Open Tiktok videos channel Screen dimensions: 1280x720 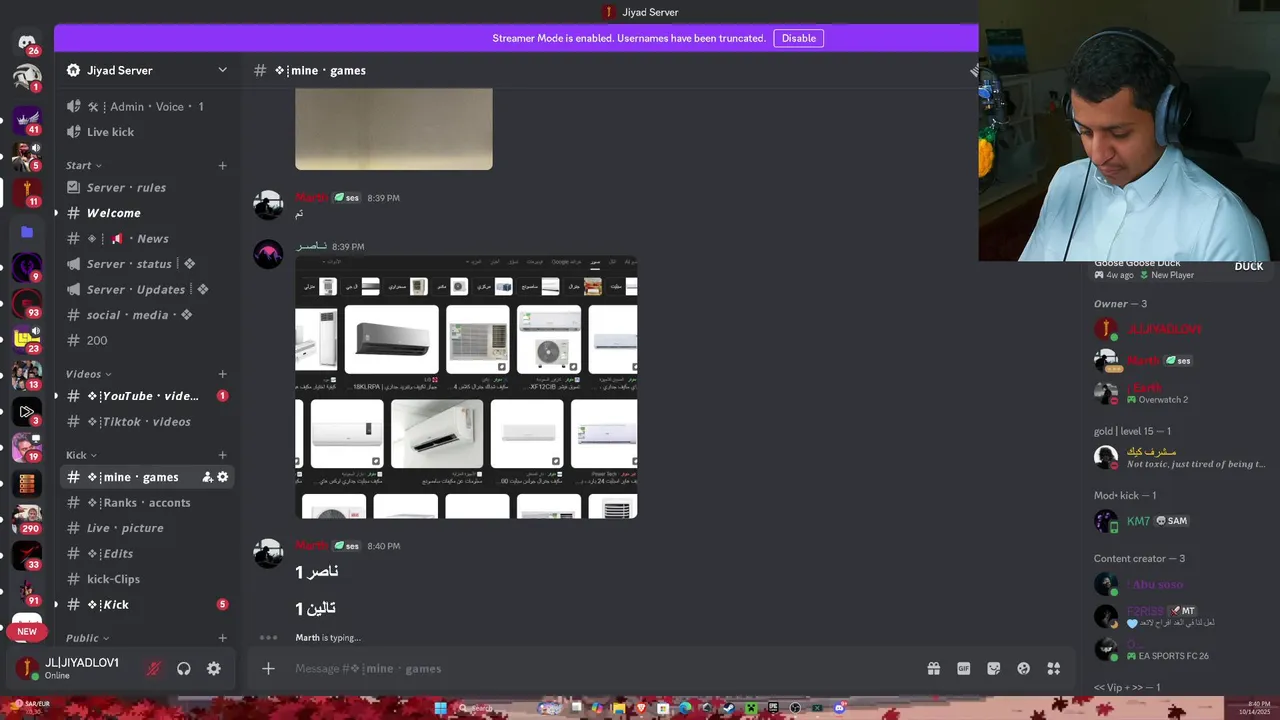[148, 422]
